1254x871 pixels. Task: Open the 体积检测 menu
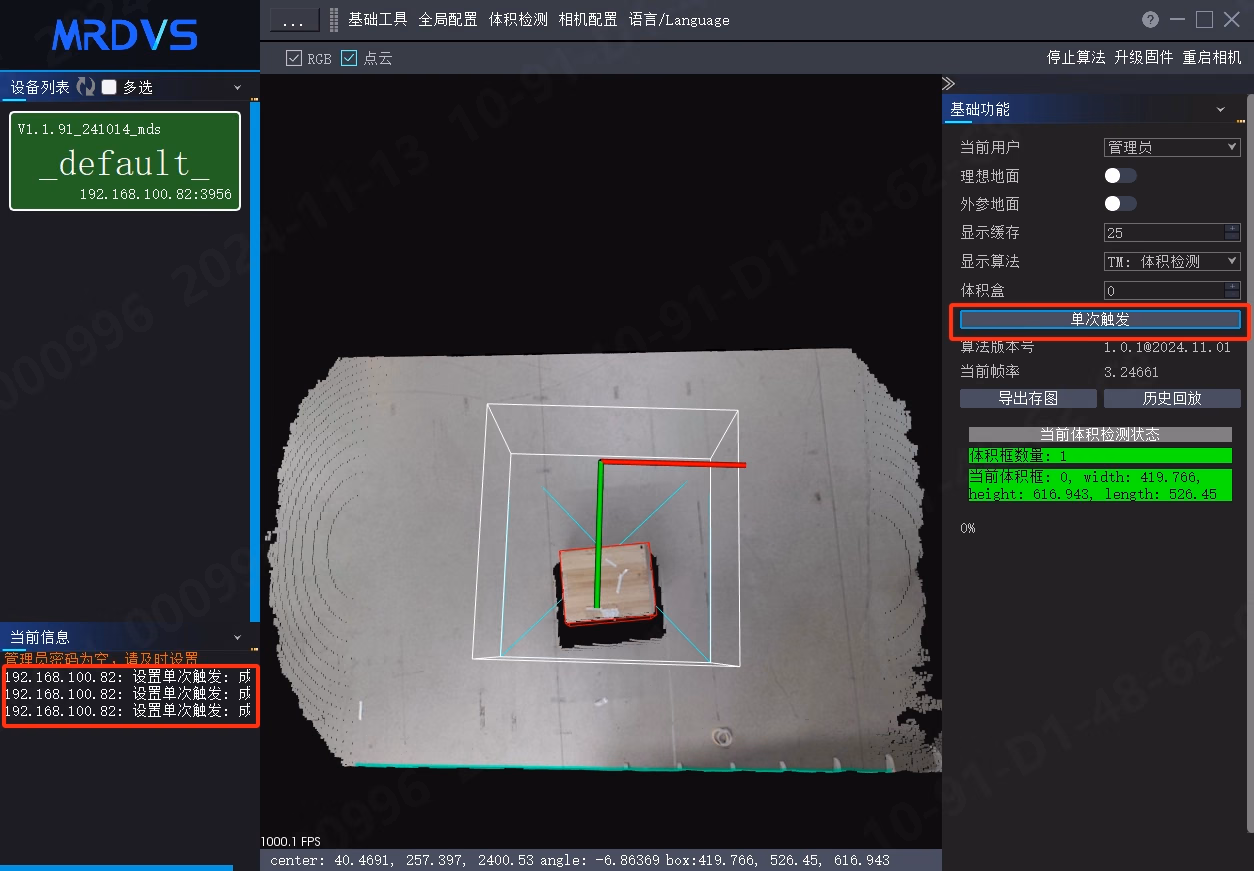pyautogui.click(x=518, y=19)
